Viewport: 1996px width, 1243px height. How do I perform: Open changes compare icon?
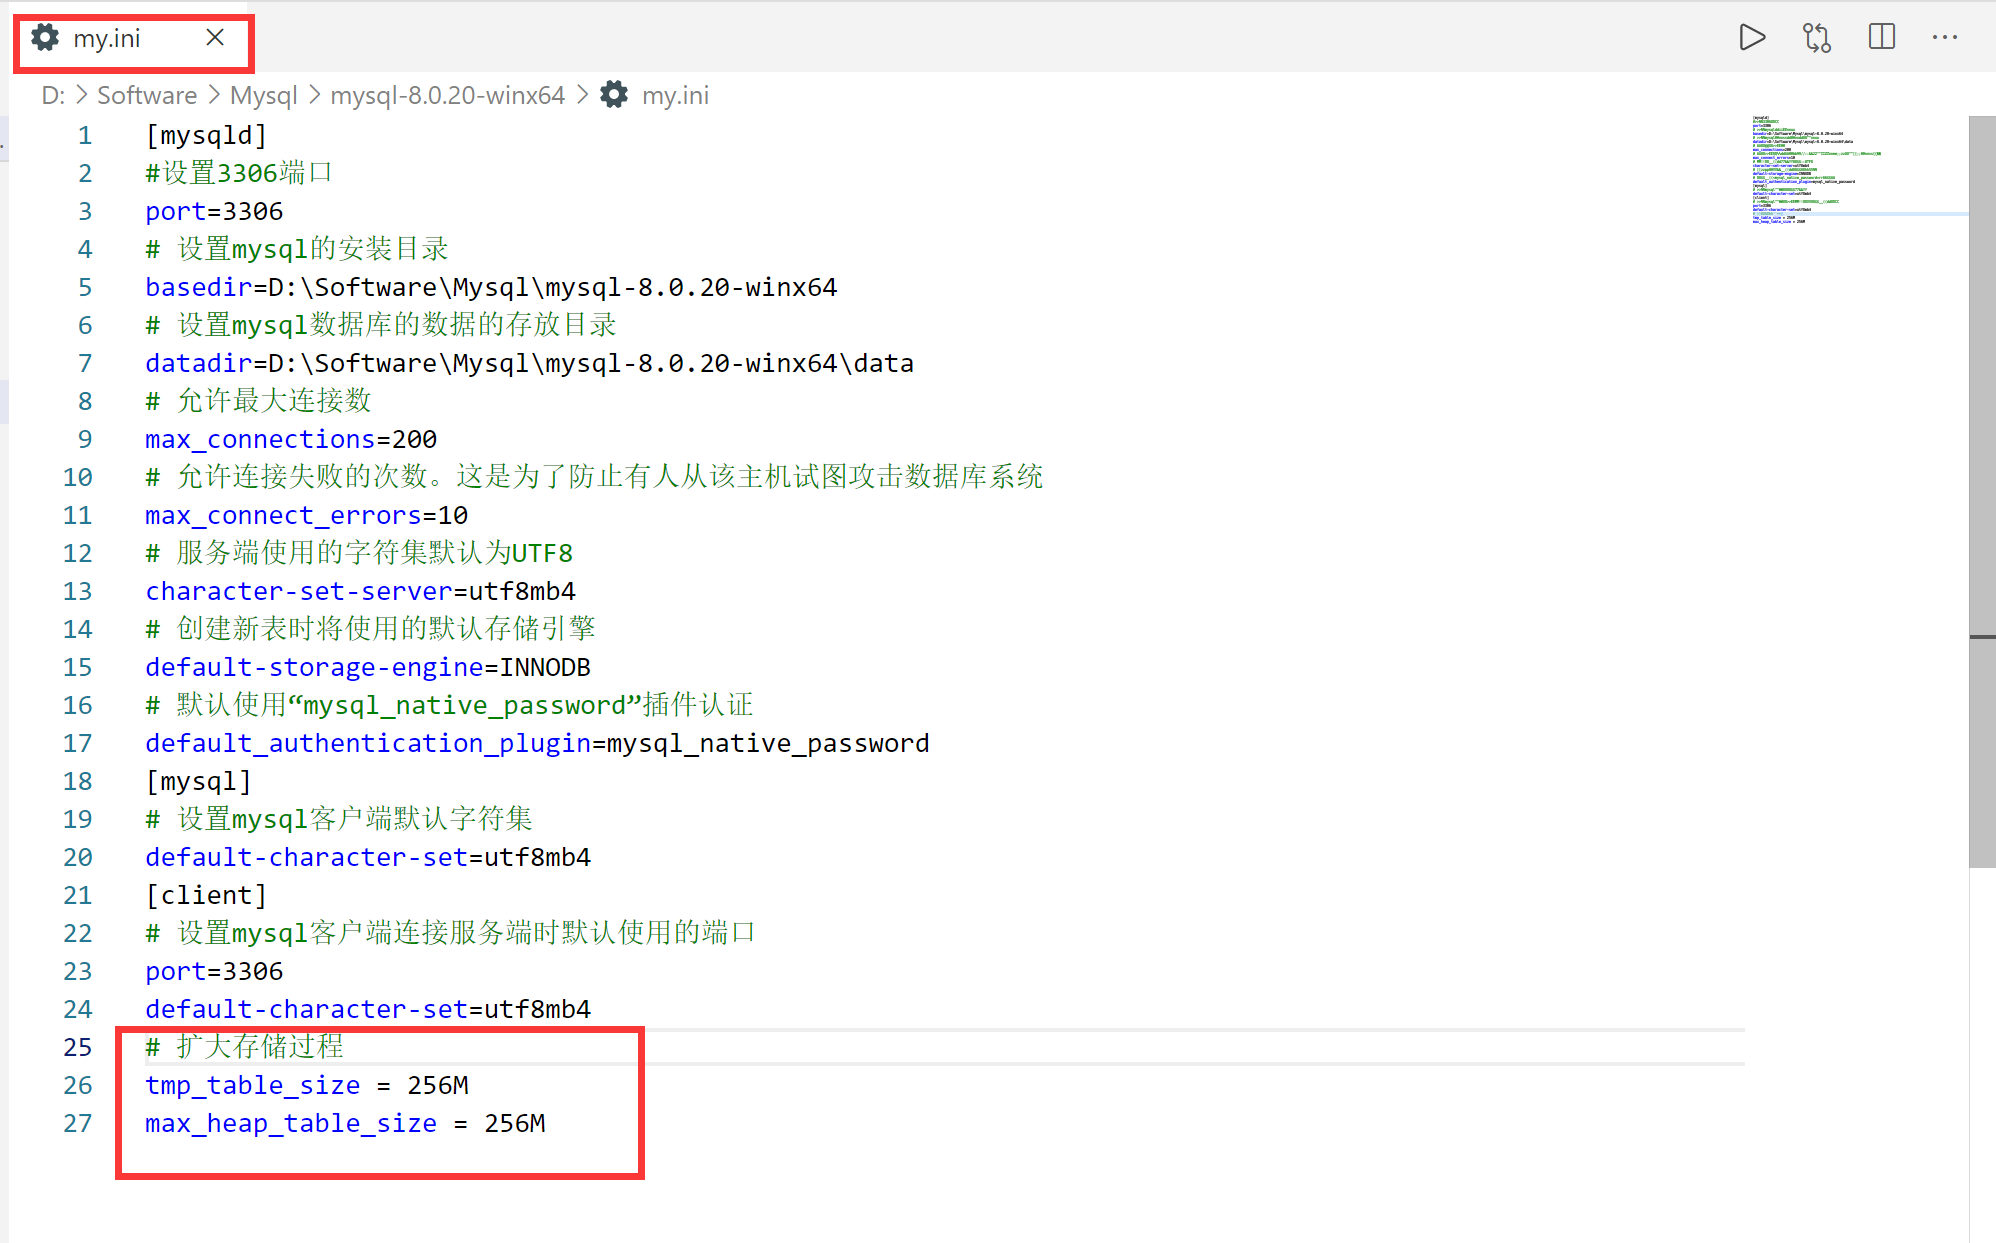(1816, 38)
